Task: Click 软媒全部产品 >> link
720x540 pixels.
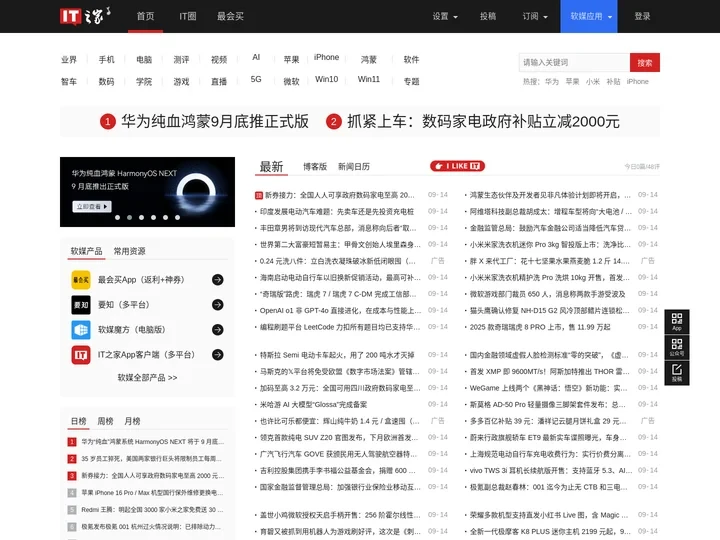Action: tap(147, 377)
